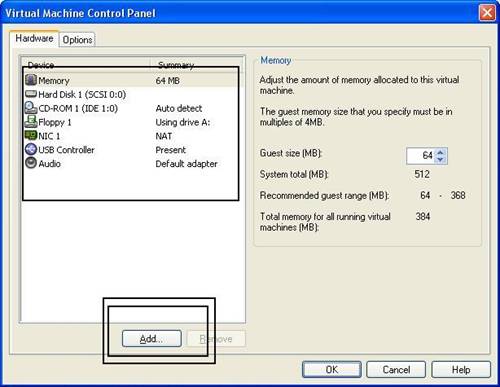Click inside the Guest size field
The width and height of the screenshot is (500, 387).
(x=421, y=156)
